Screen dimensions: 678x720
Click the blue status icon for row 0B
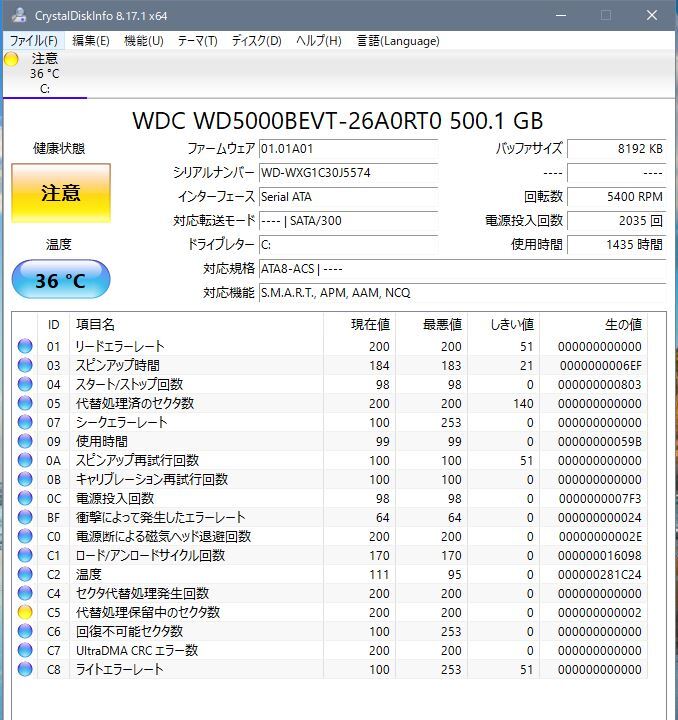pos(25,479)
